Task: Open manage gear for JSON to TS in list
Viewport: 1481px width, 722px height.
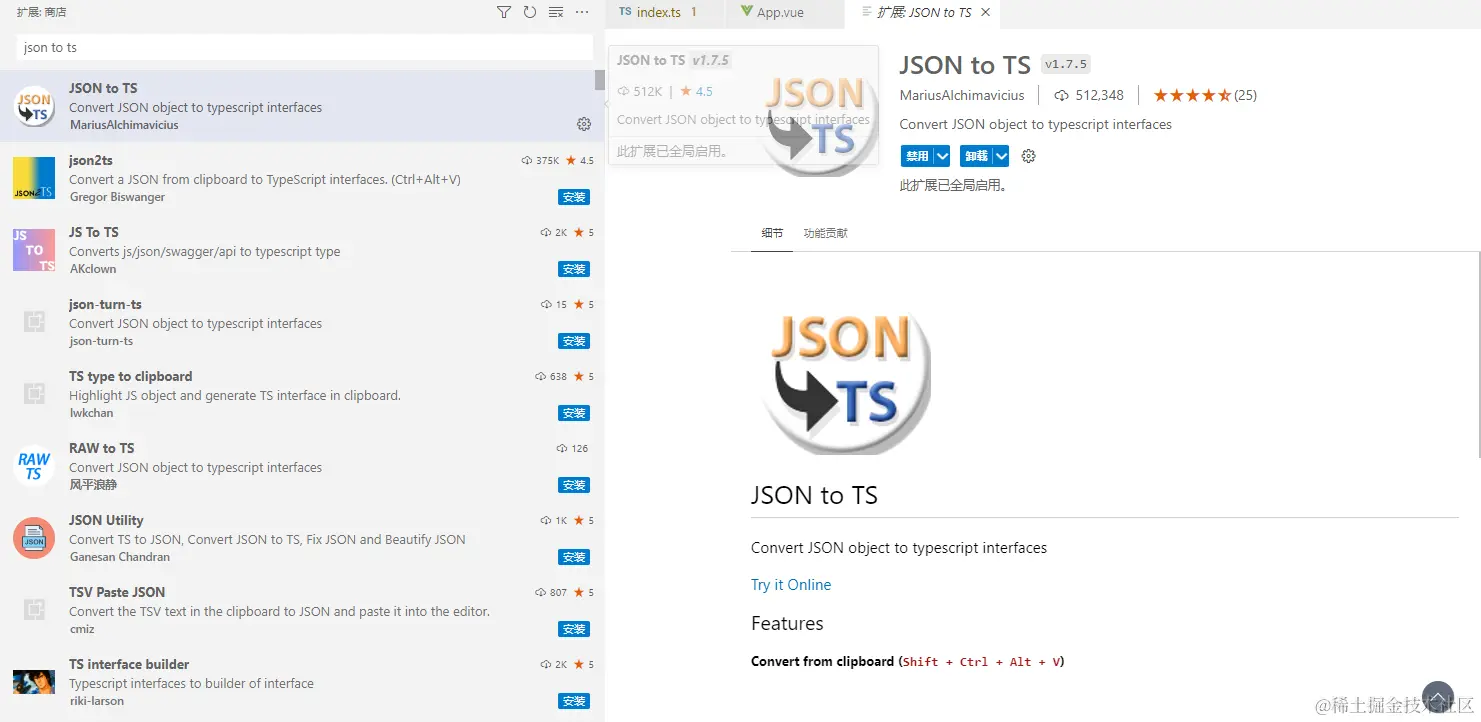Action: pos(584,124)
